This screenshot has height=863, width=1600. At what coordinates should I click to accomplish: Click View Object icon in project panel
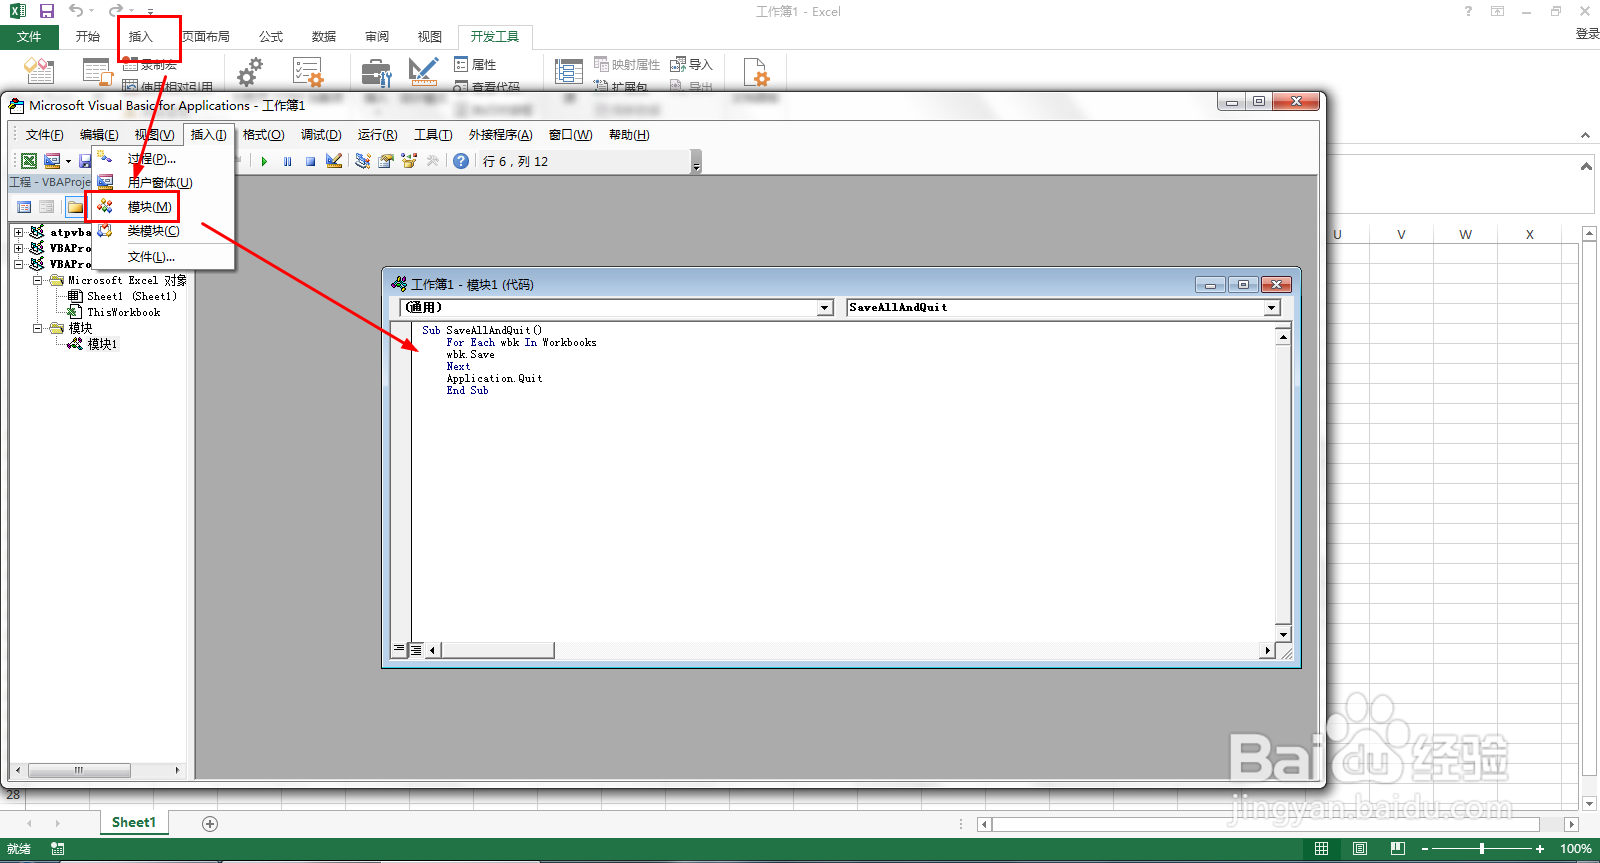[x=47, y=207]
